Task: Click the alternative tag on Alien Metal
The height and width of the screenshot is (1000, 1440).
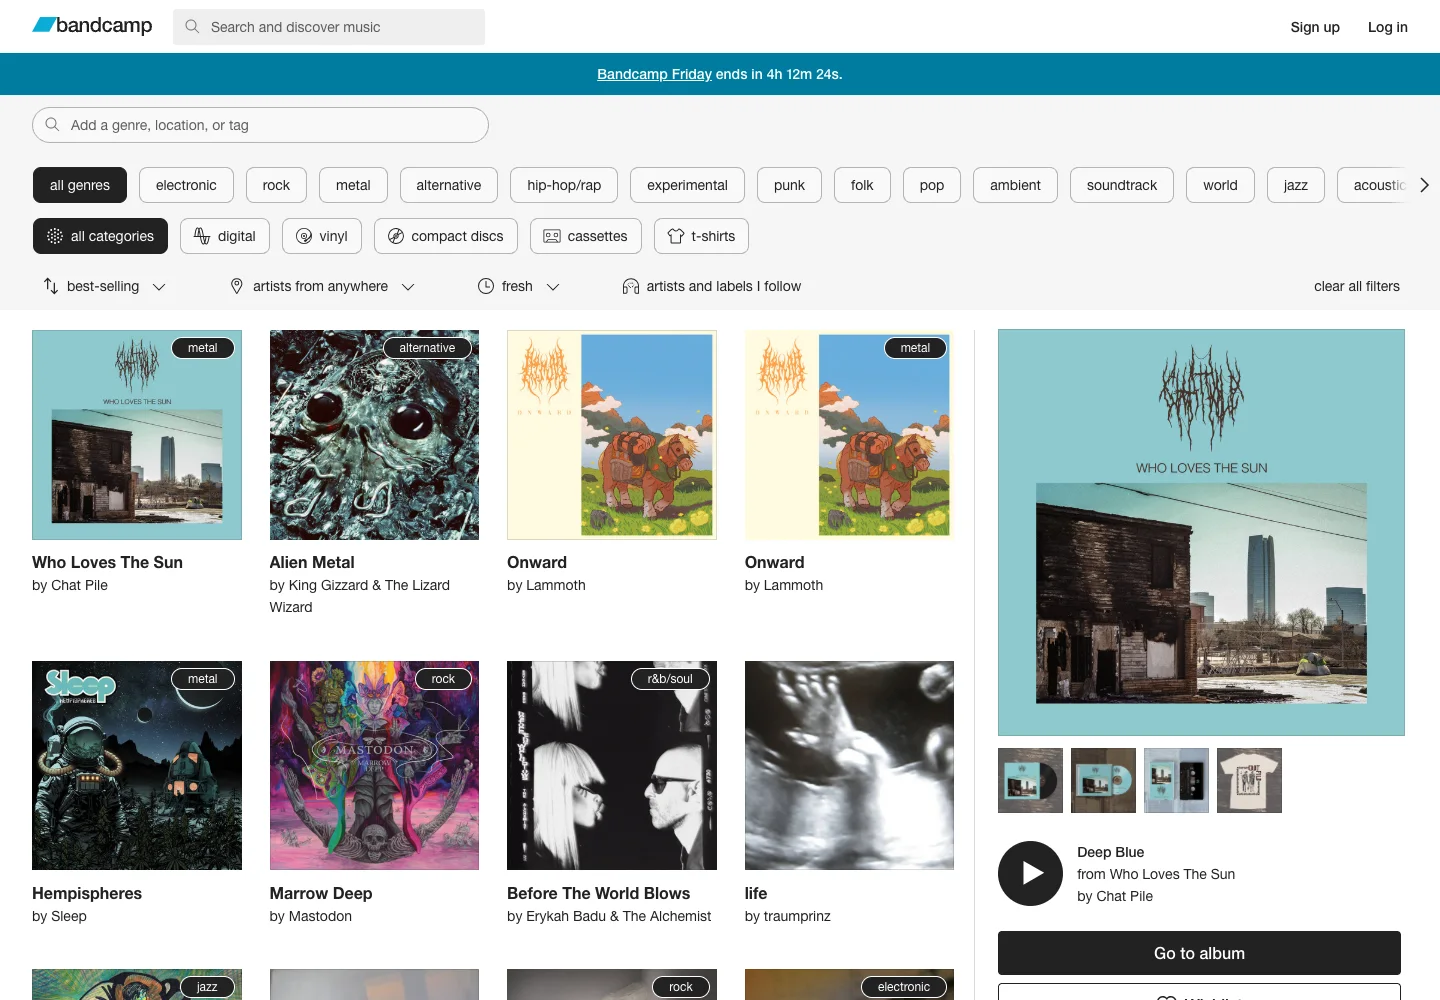Action: [427, 348]
